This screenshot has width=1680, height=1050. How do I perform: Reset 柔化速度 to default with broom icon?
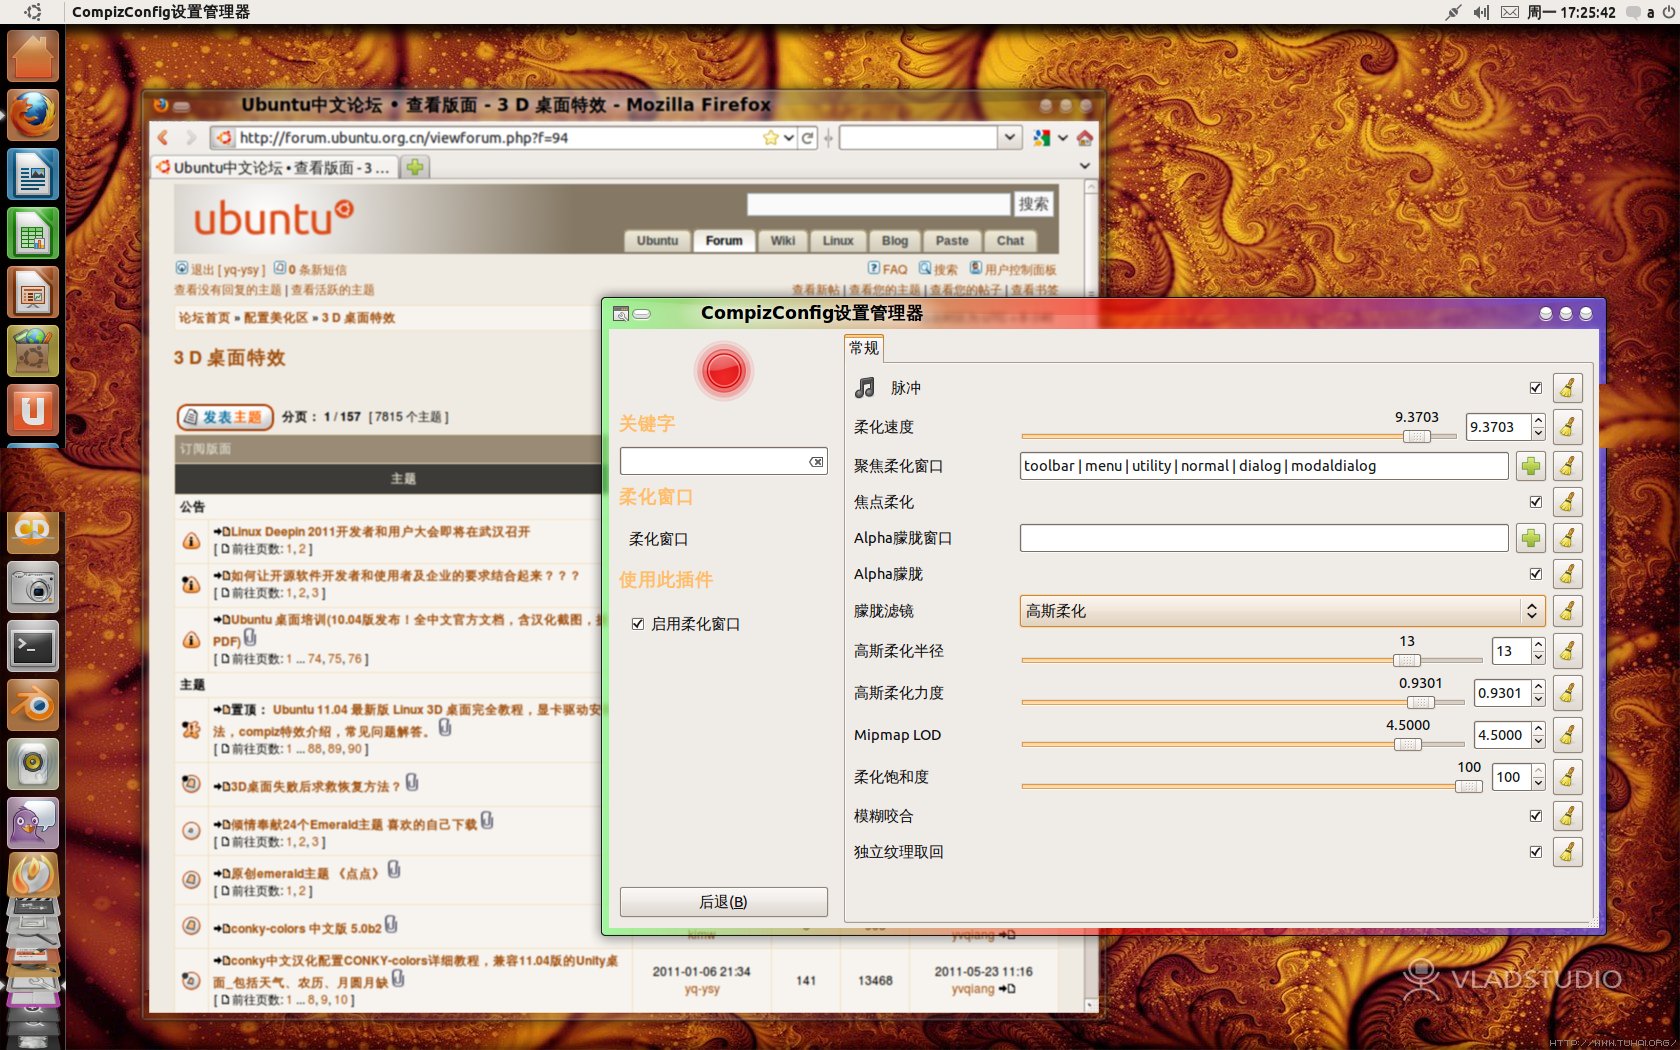(x=1567, y=427)
